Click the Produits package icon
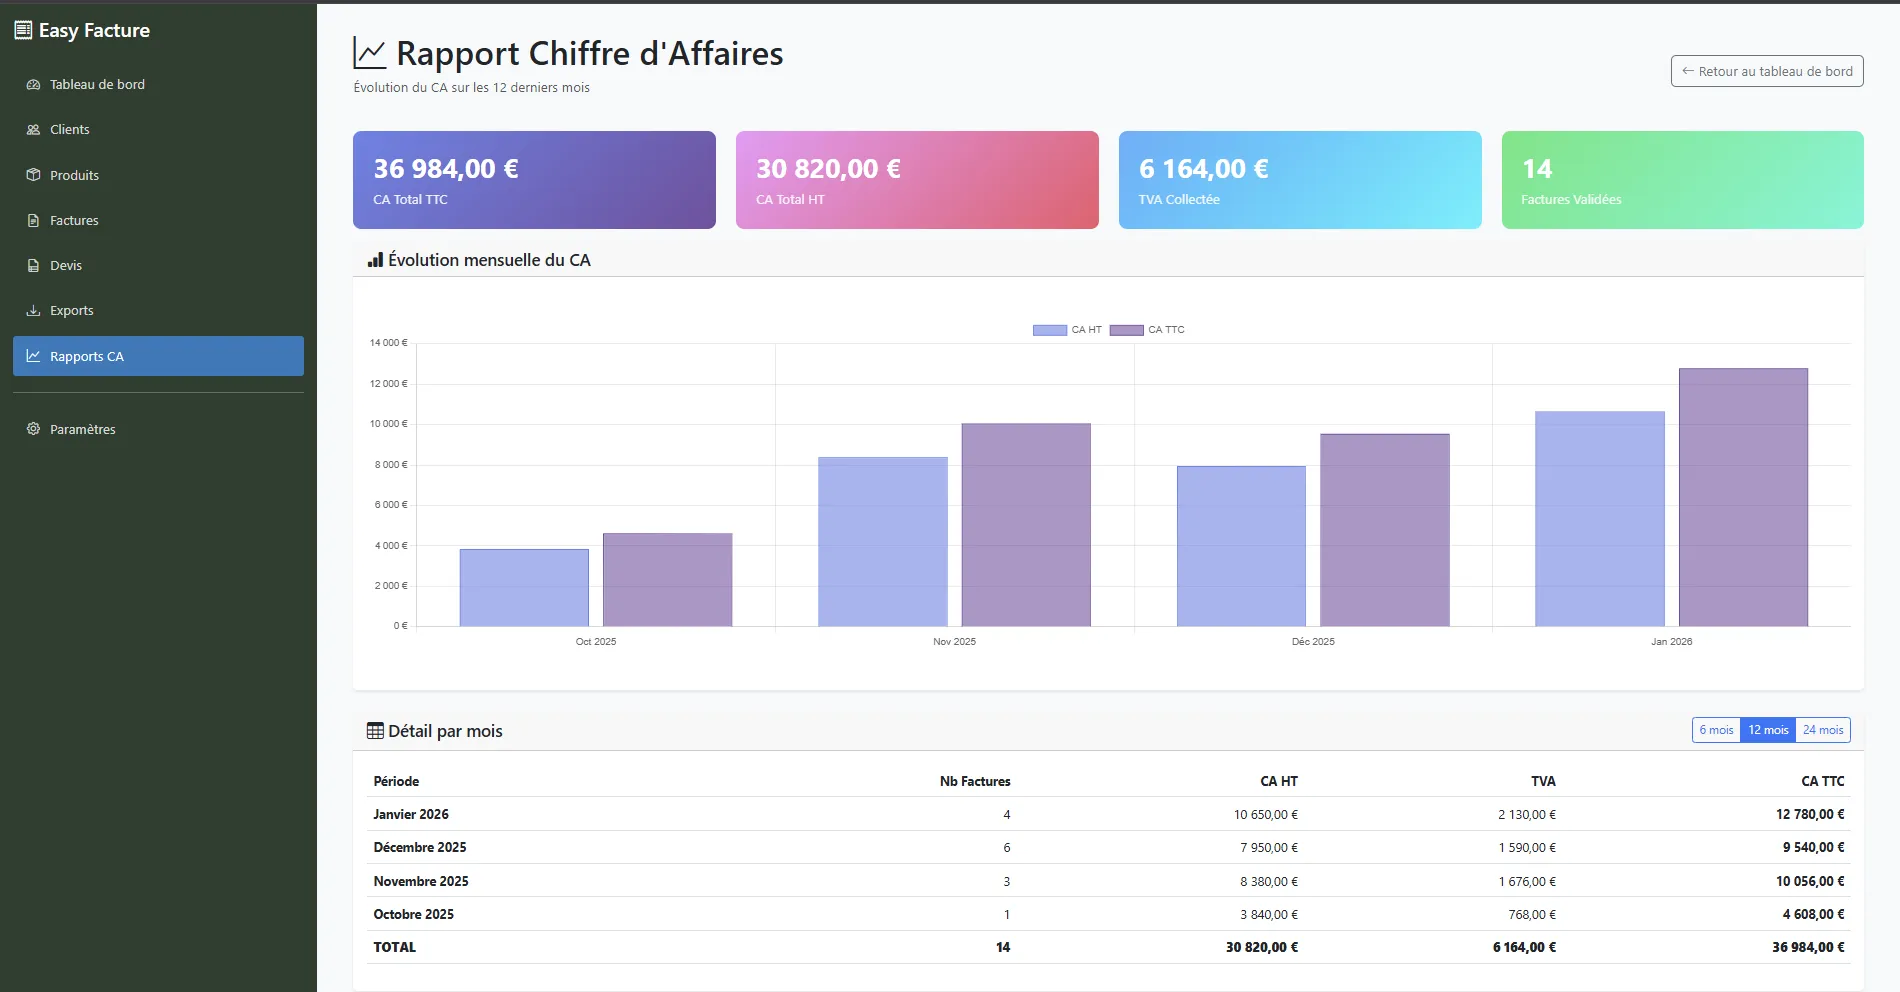The height and width of the screenshot is (992, 1900). (33, 175)
